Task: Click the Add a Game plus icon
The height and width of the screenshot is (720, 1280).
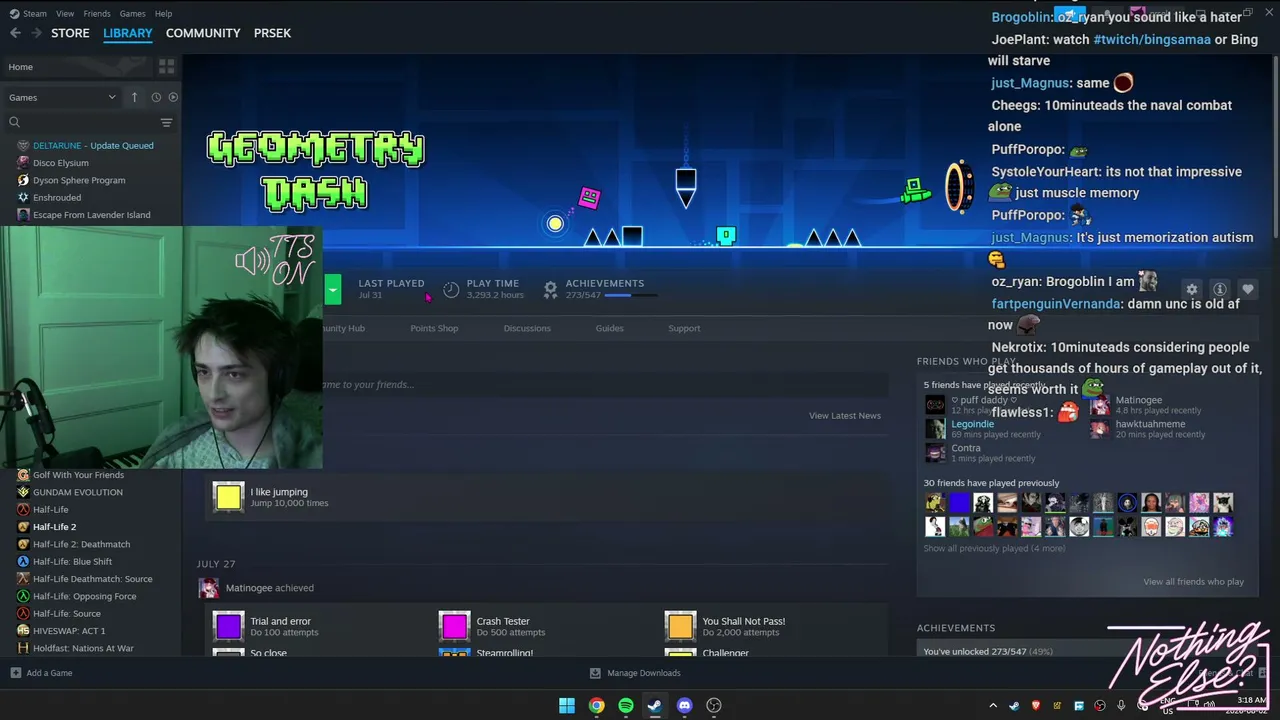Action: (15, 673)
